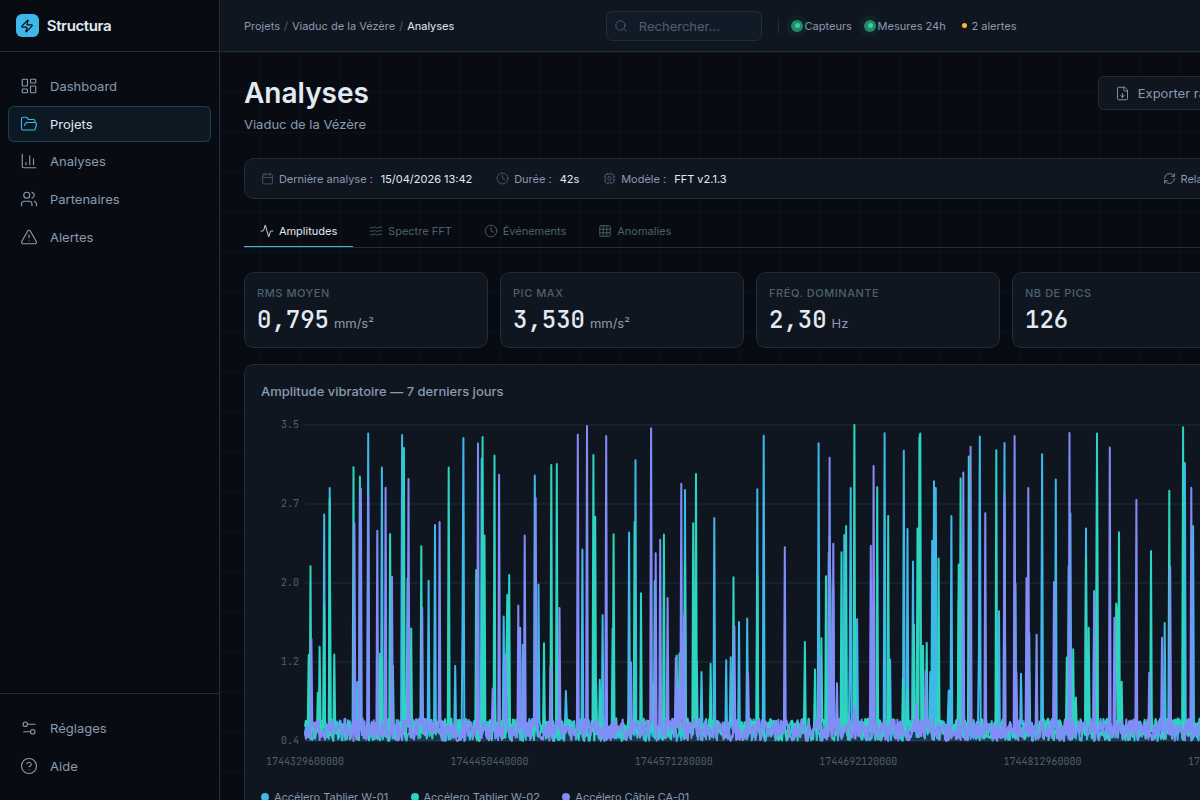Switch to the Anomalies tab
Image resolution: width=1200 pixels, height=800 pixels.
(x=634, y=231)
